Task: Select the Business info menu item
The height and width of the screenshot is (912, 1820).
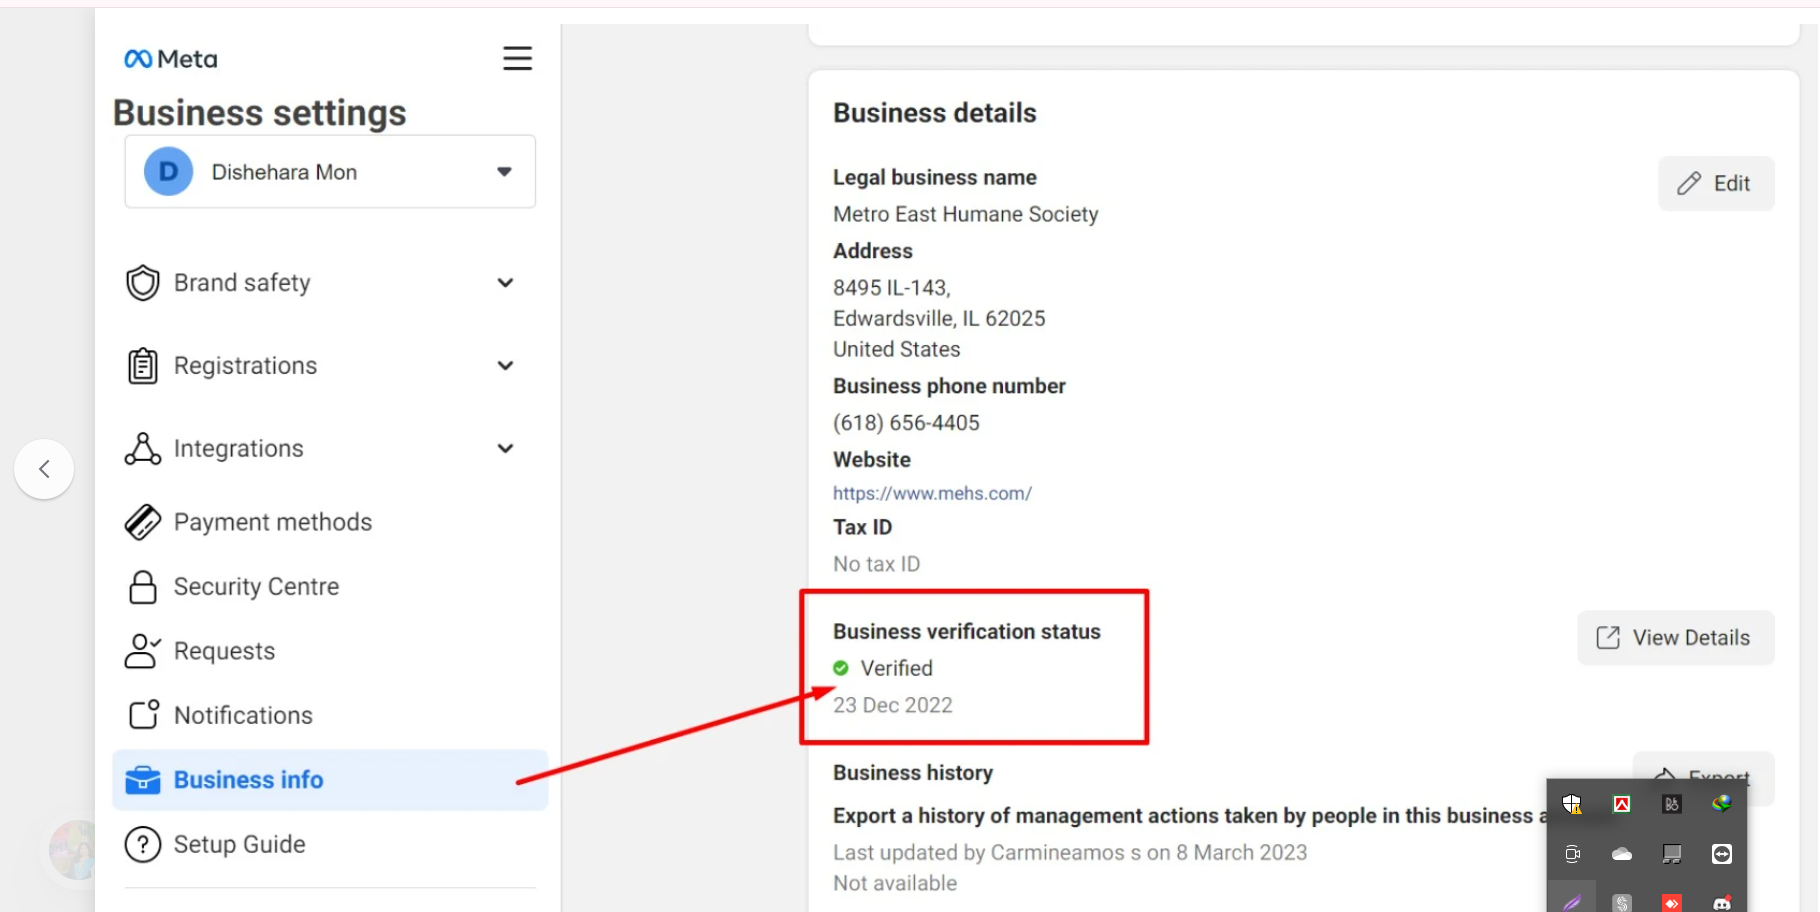Action: (330, 780)
